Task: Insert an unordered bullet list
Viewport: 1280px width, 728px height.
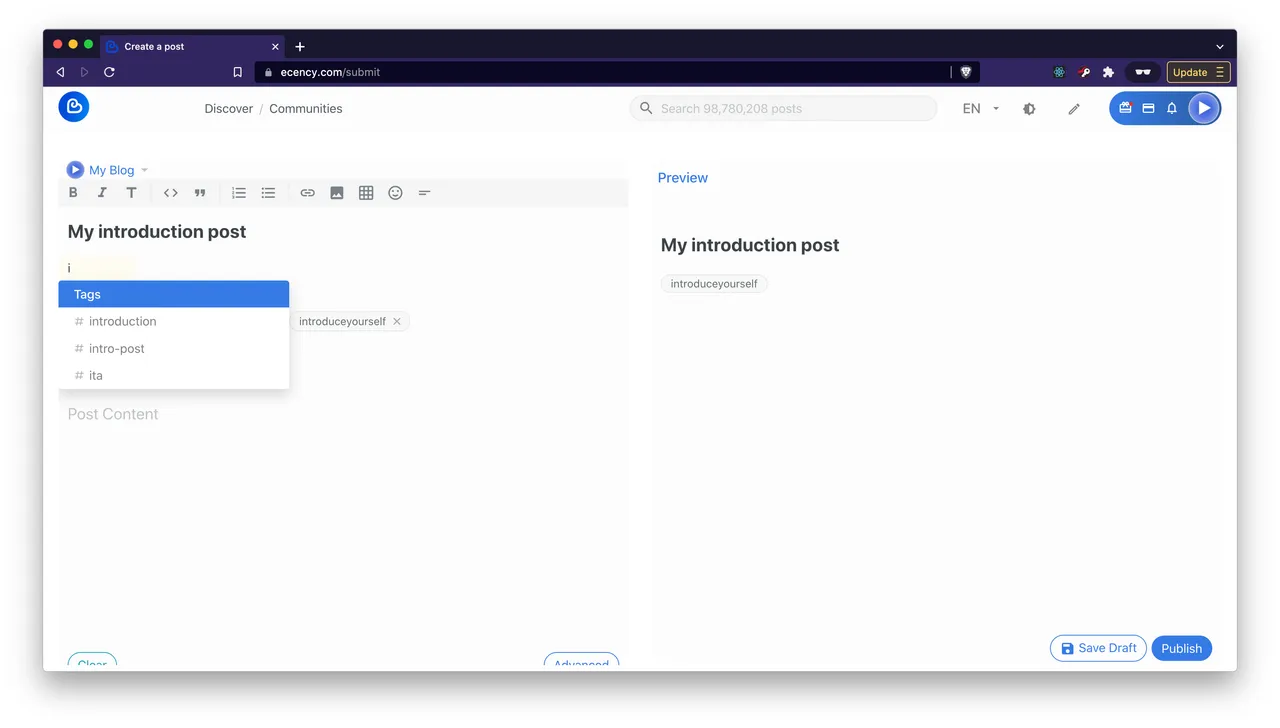Action: pos(268,193)
